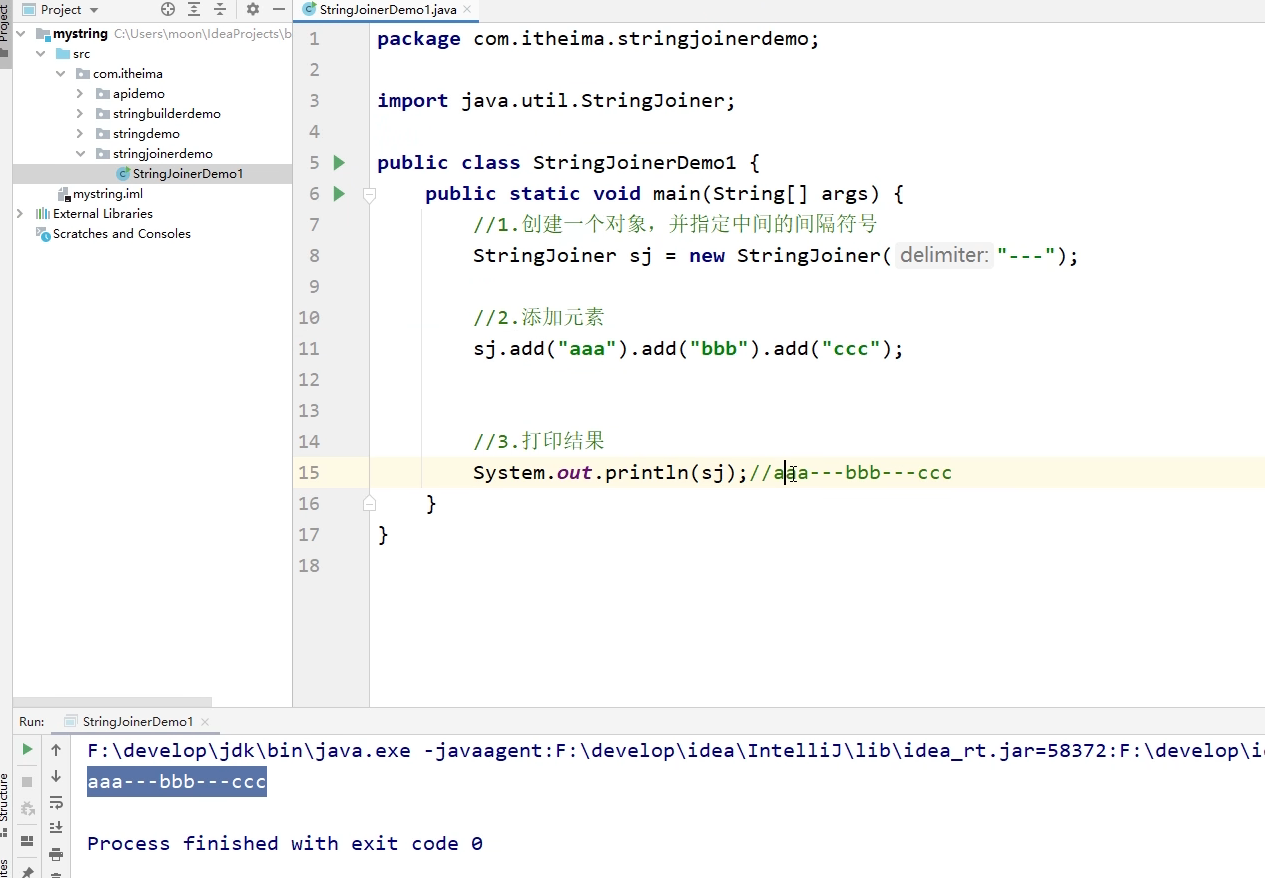Toggle Scroll to End in console
The width and height of the screenshot is (1265, 878).
(x=56, y=827)
